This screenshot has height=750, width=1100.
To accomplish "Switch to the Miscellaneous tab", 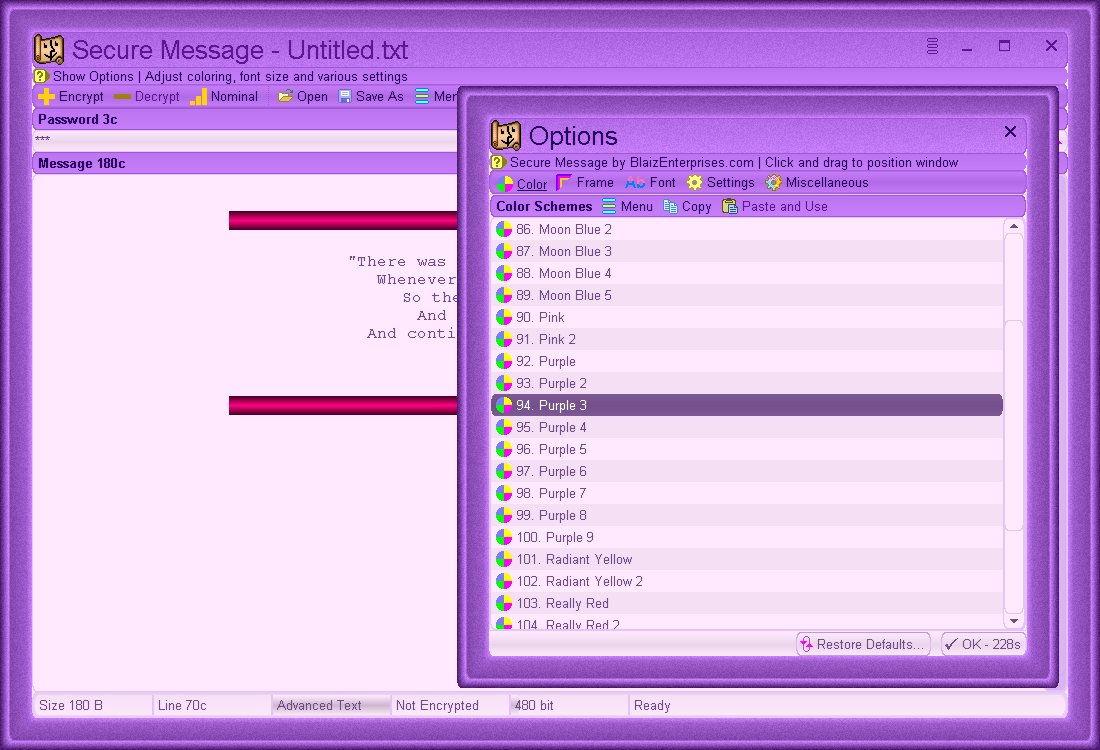I will coord(817,183).
